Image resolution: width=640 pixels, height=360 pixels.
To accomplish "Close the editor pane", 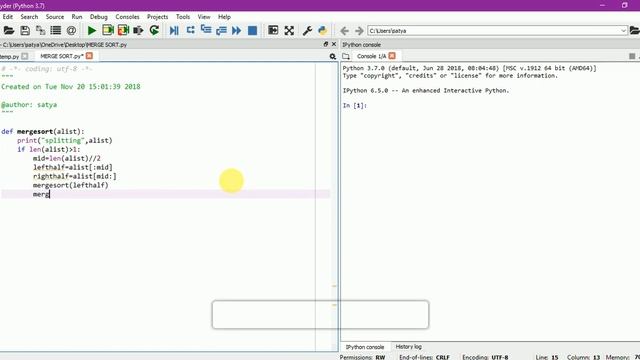I will [x=334, y=44].
